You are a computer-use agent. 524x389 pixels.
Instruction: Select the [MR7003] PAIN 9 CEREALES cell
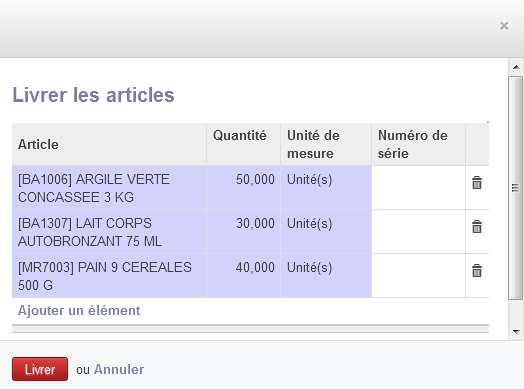109,275
